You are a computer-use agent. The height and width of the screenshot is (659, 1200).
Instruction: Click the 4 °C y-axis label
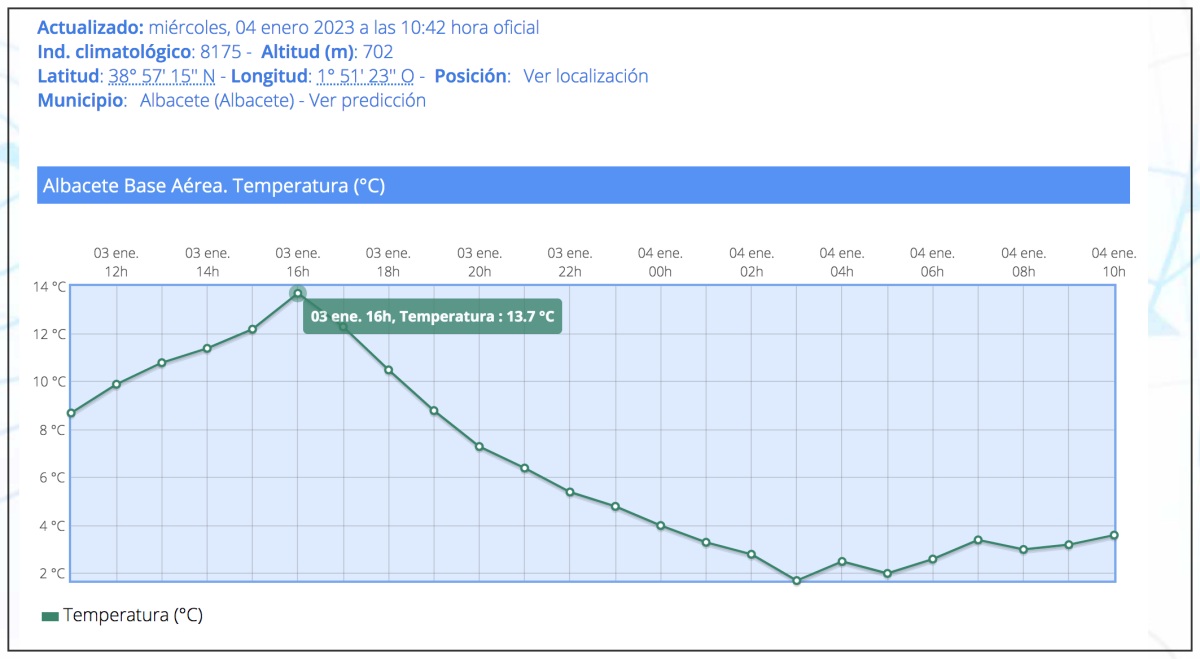[54, 526]
